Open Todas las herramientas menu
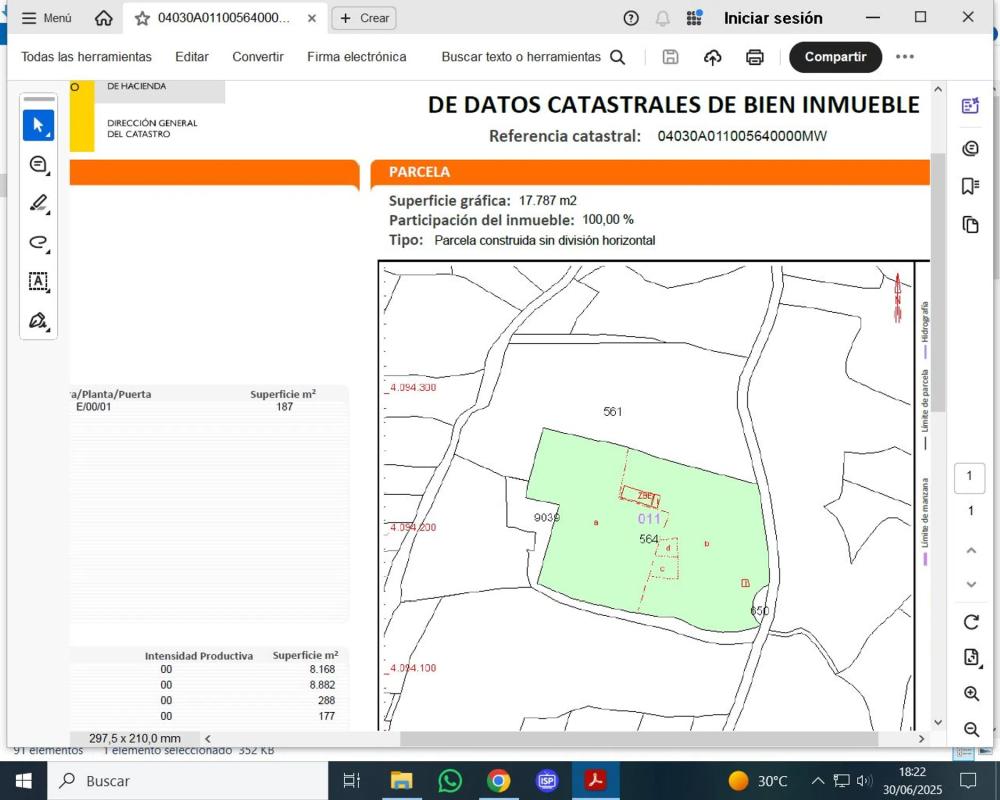Image resolution: width=1000 pixels, height=800 pixels. tap(86, 57)
